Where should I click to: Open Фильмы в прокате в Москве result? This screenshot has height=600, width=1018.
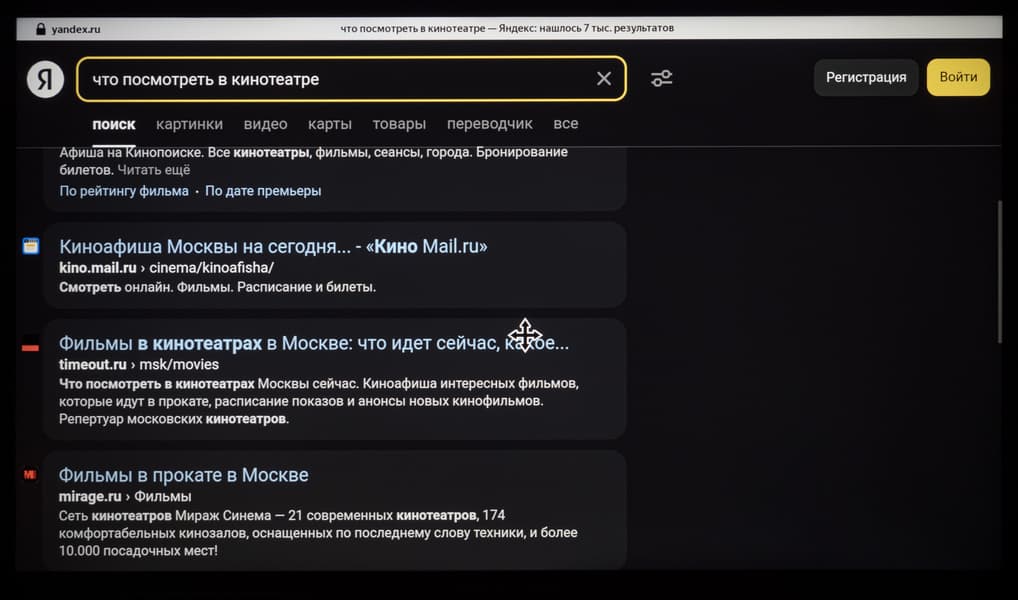(x=184, y=475)
